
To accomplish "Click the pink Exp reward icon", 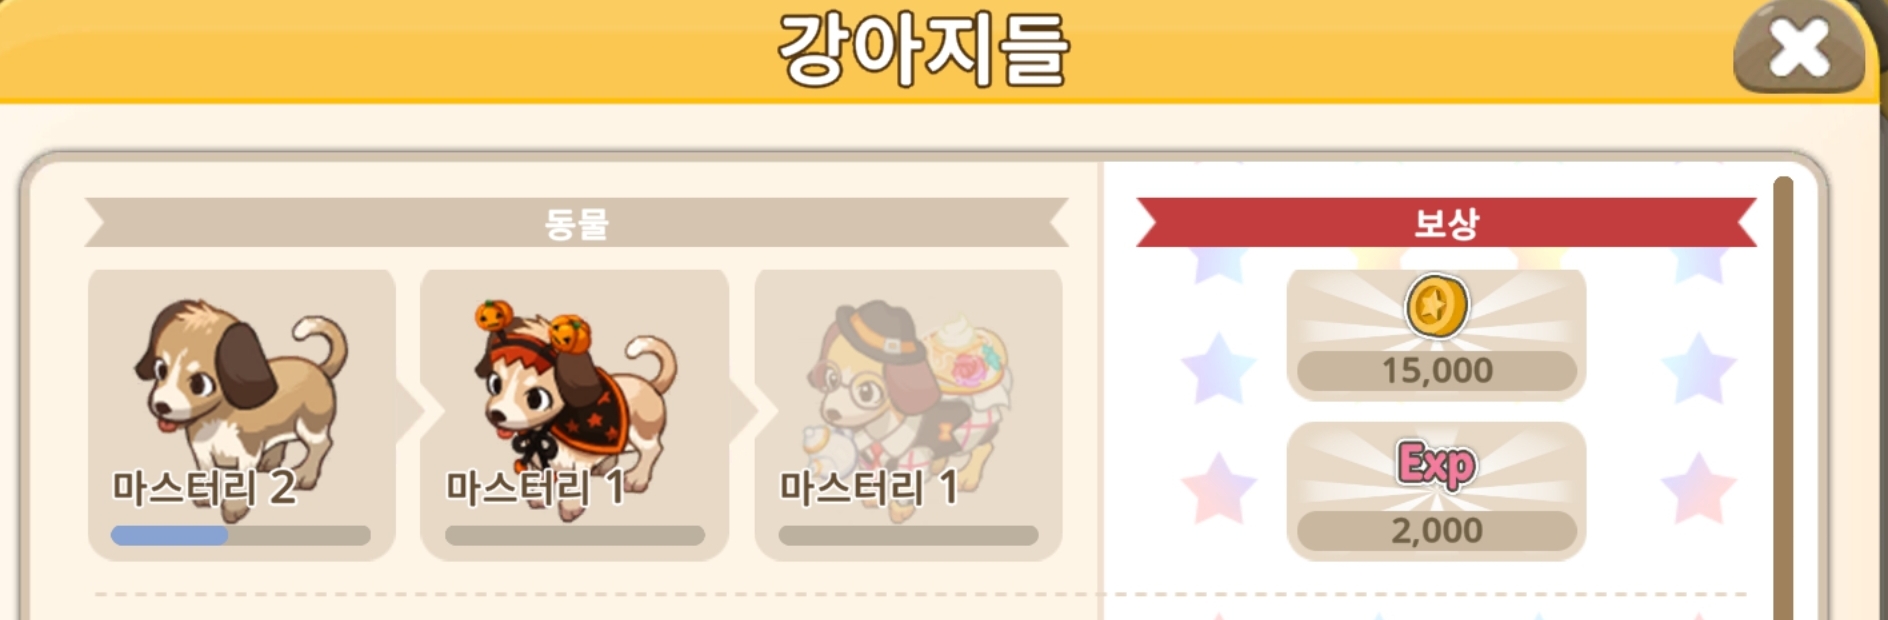I will click(x=1436, y=464).
